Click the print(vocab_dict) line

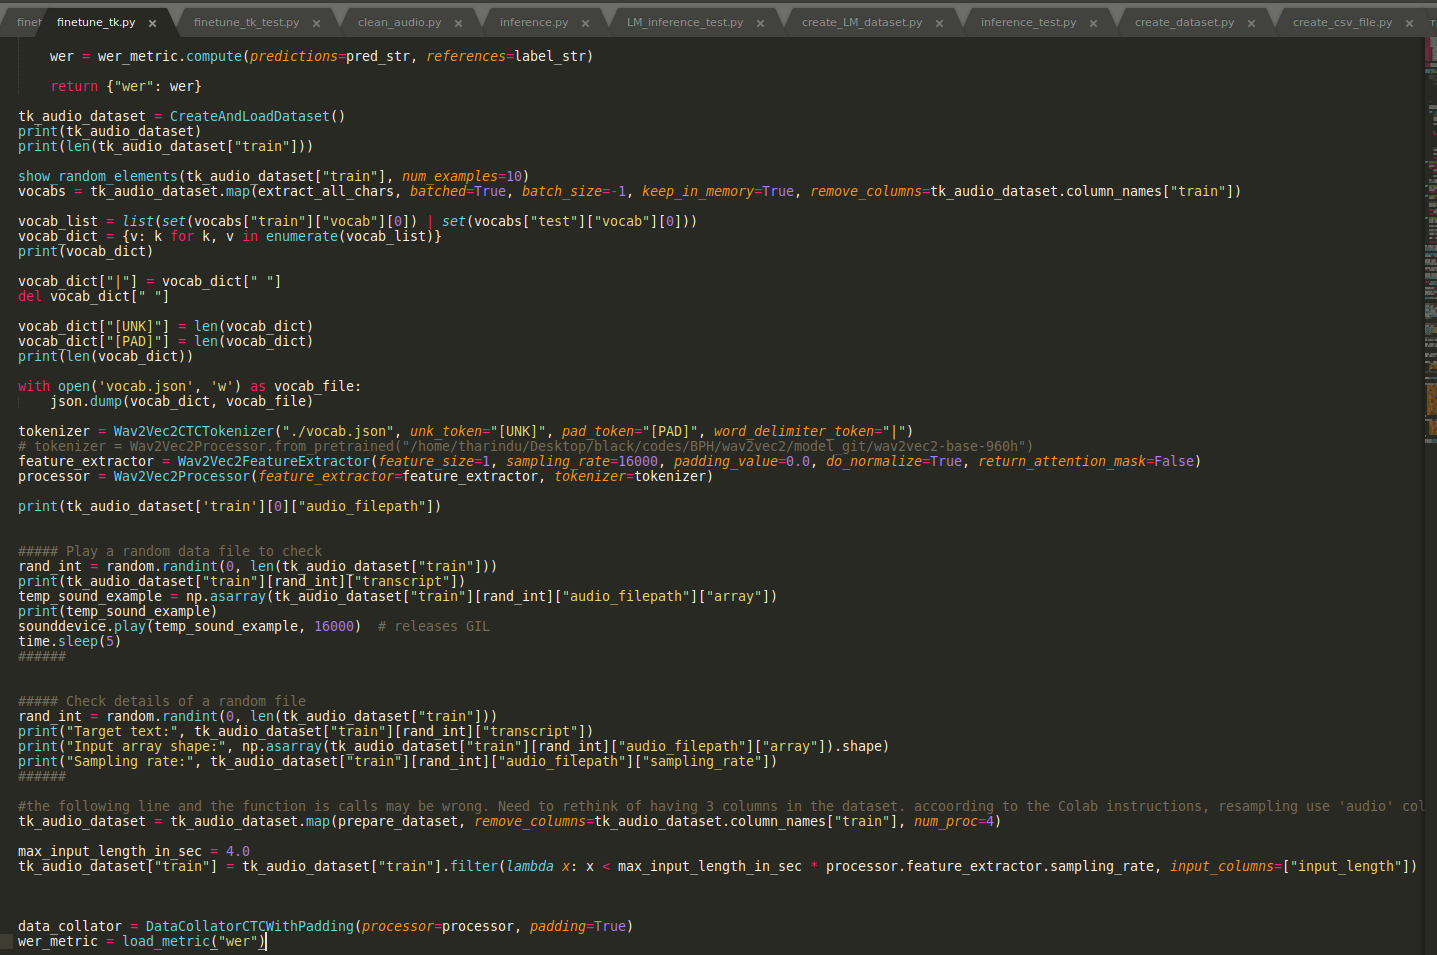click(85, 252)
